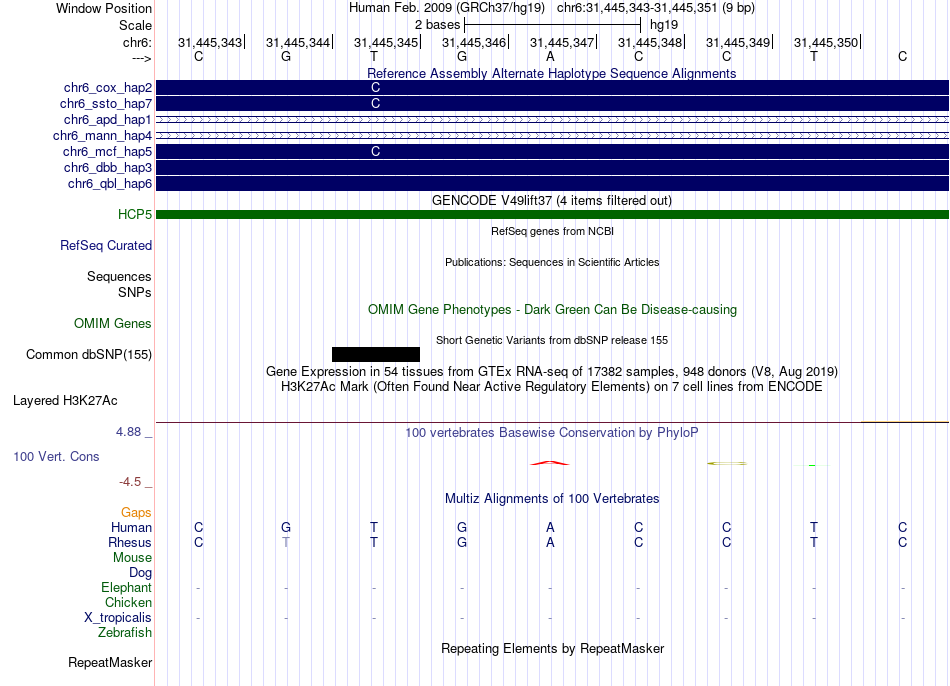950x686 pixels.
Task: Click the OMIM Gene Phenotypes title
Action: [x=552, y=310]
